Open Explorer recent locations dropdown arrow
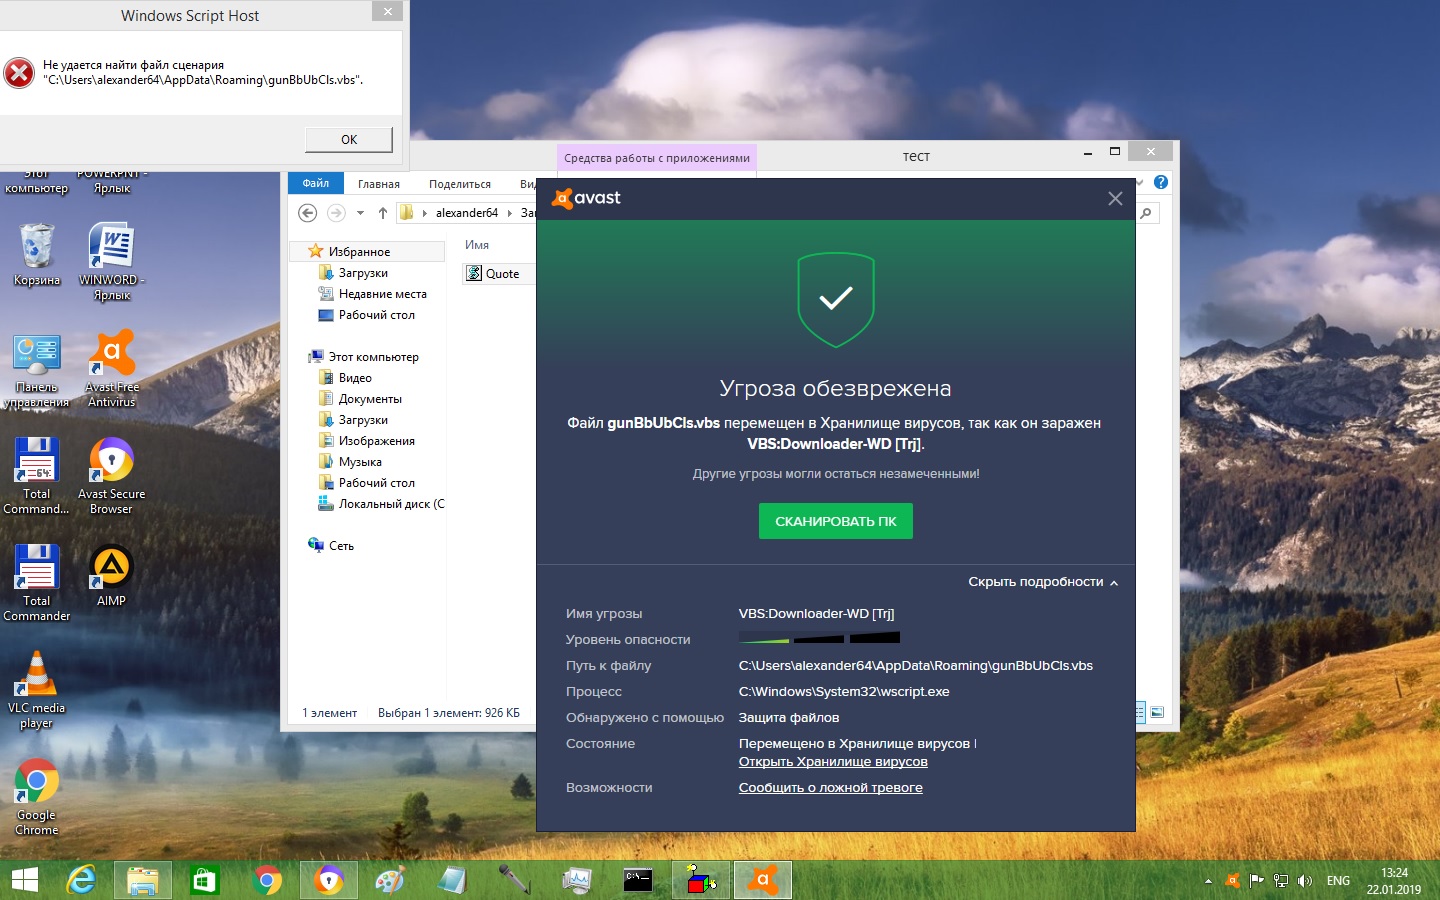The height and width of the screenshot is (900, 1440). pos(361,213)
